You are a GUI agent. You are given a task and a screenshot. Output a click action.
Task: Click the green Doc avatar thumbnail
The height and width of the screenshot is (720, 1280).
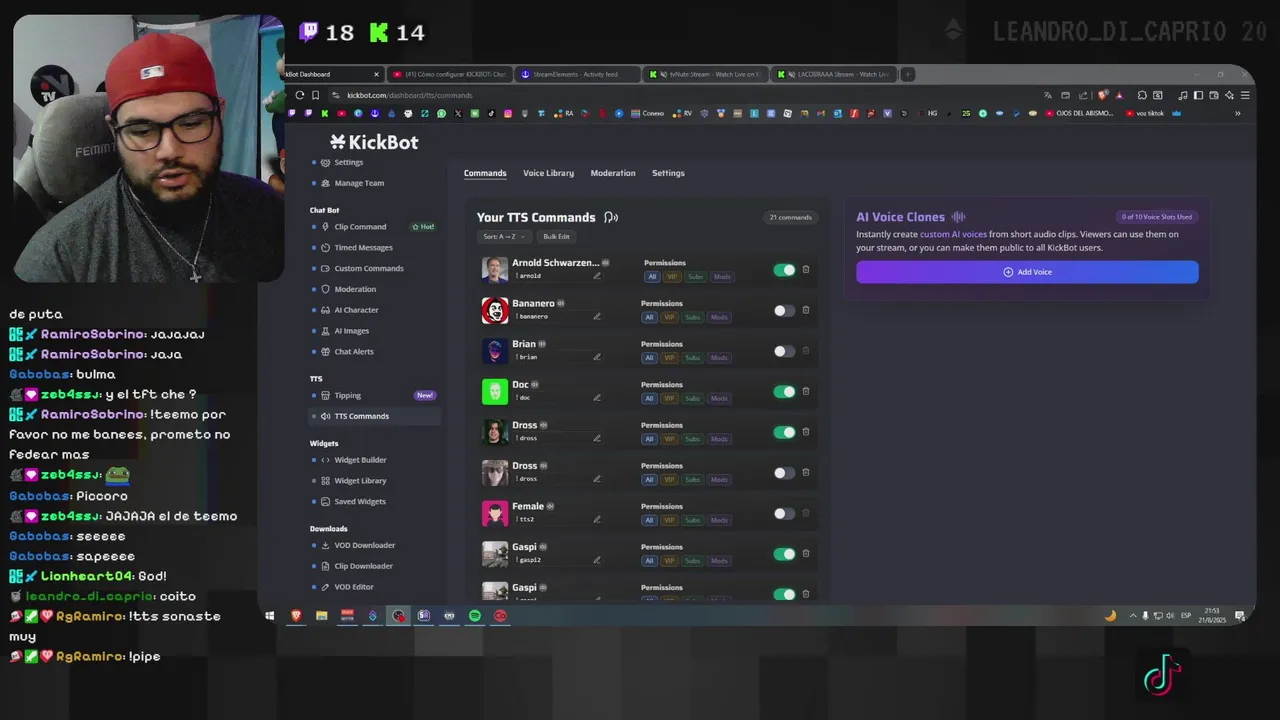[495, 391]
